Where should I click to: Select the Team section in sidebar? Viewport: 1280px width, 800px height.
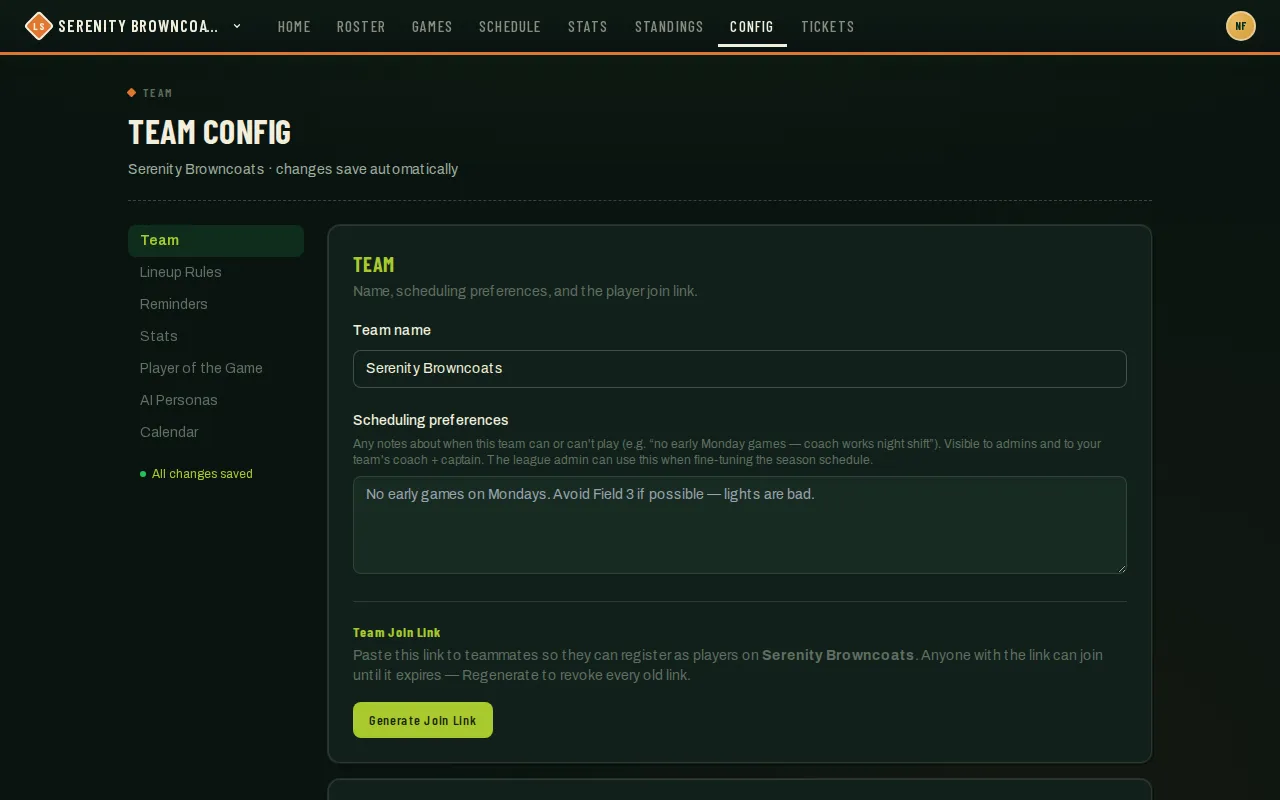pos(216,240)
